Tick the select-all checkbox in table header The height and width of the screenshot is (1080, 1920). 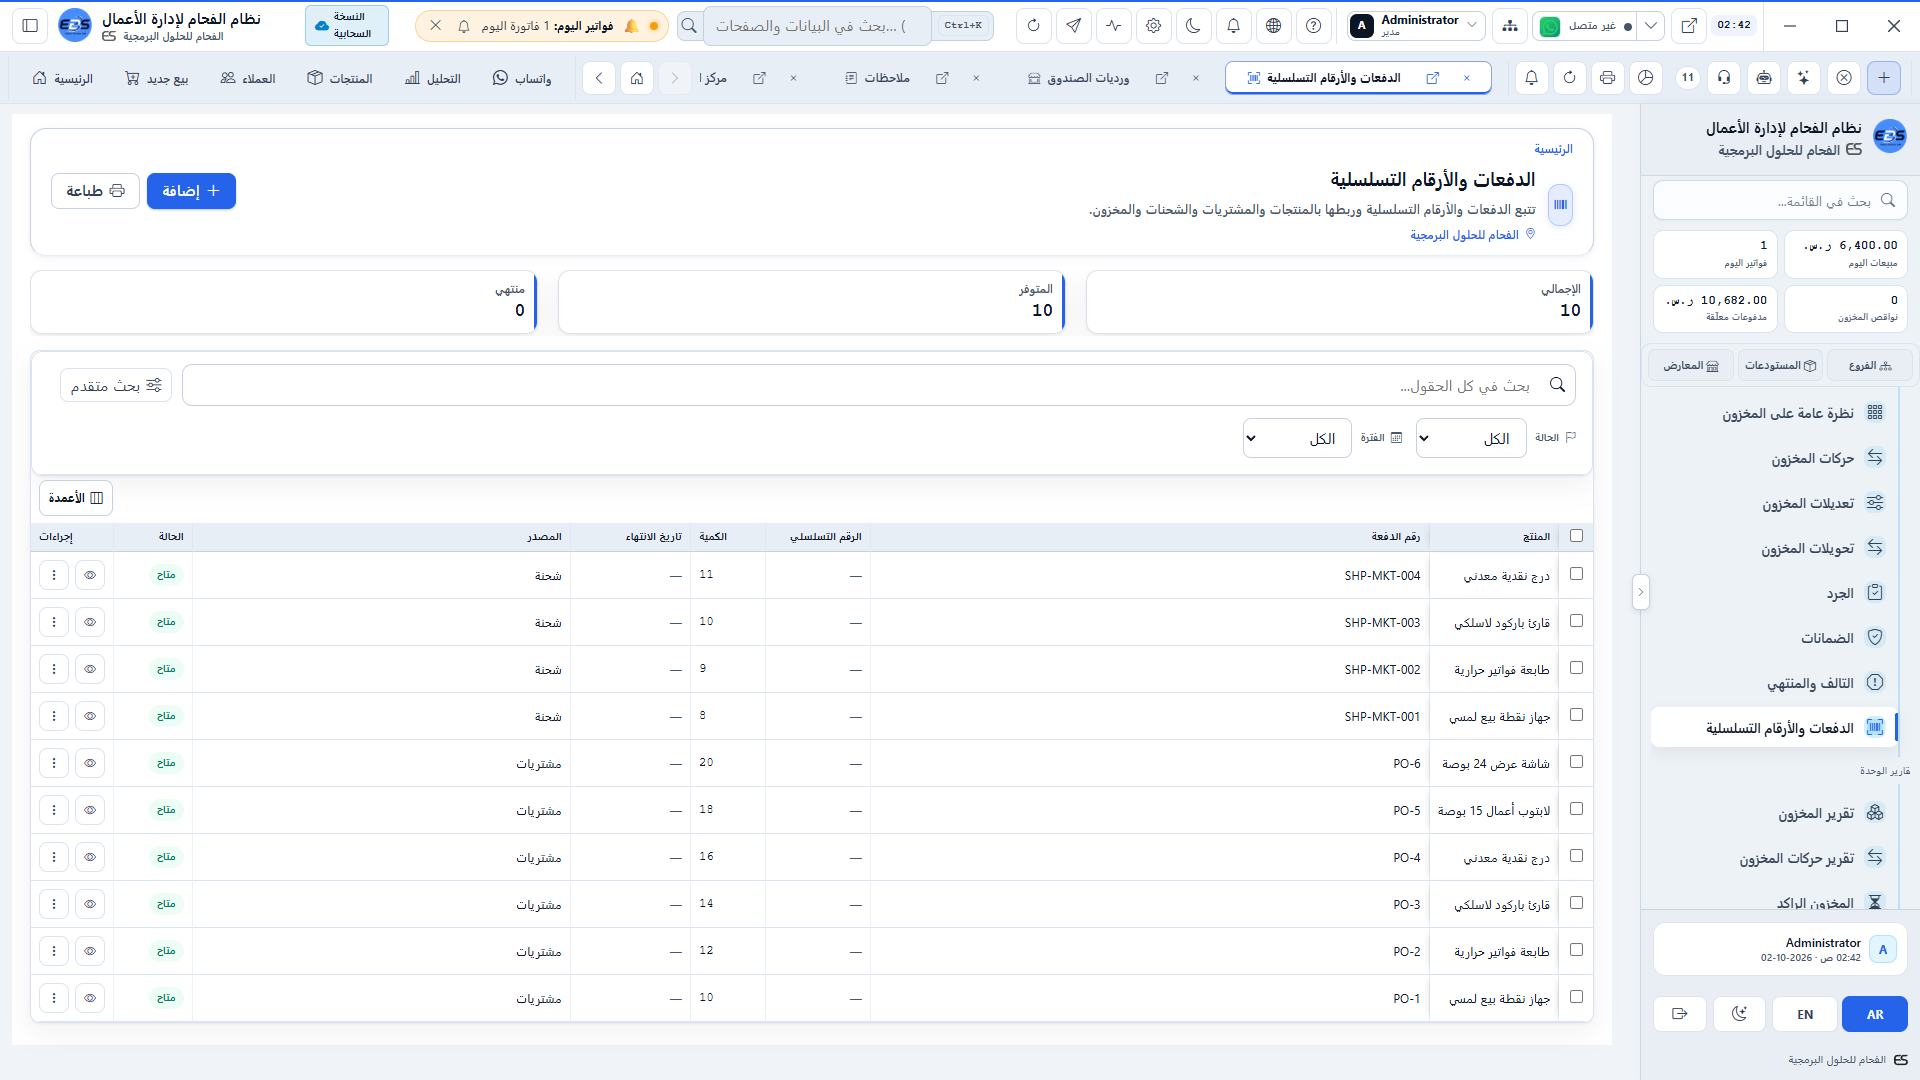1577,536
